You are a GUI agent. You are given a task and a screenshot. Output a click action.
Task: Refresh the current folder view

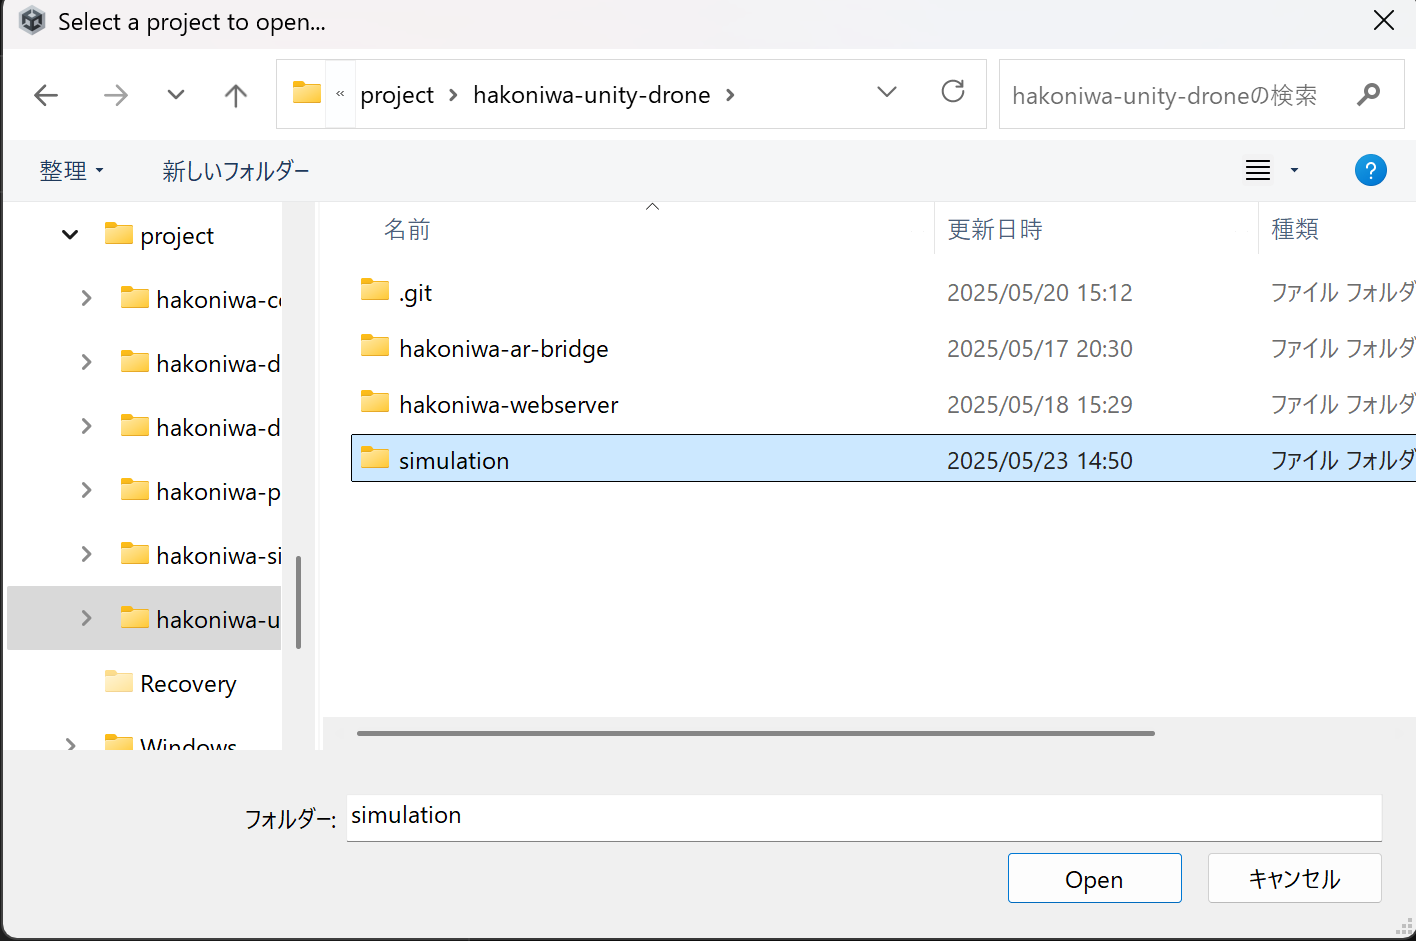point(952,93)
